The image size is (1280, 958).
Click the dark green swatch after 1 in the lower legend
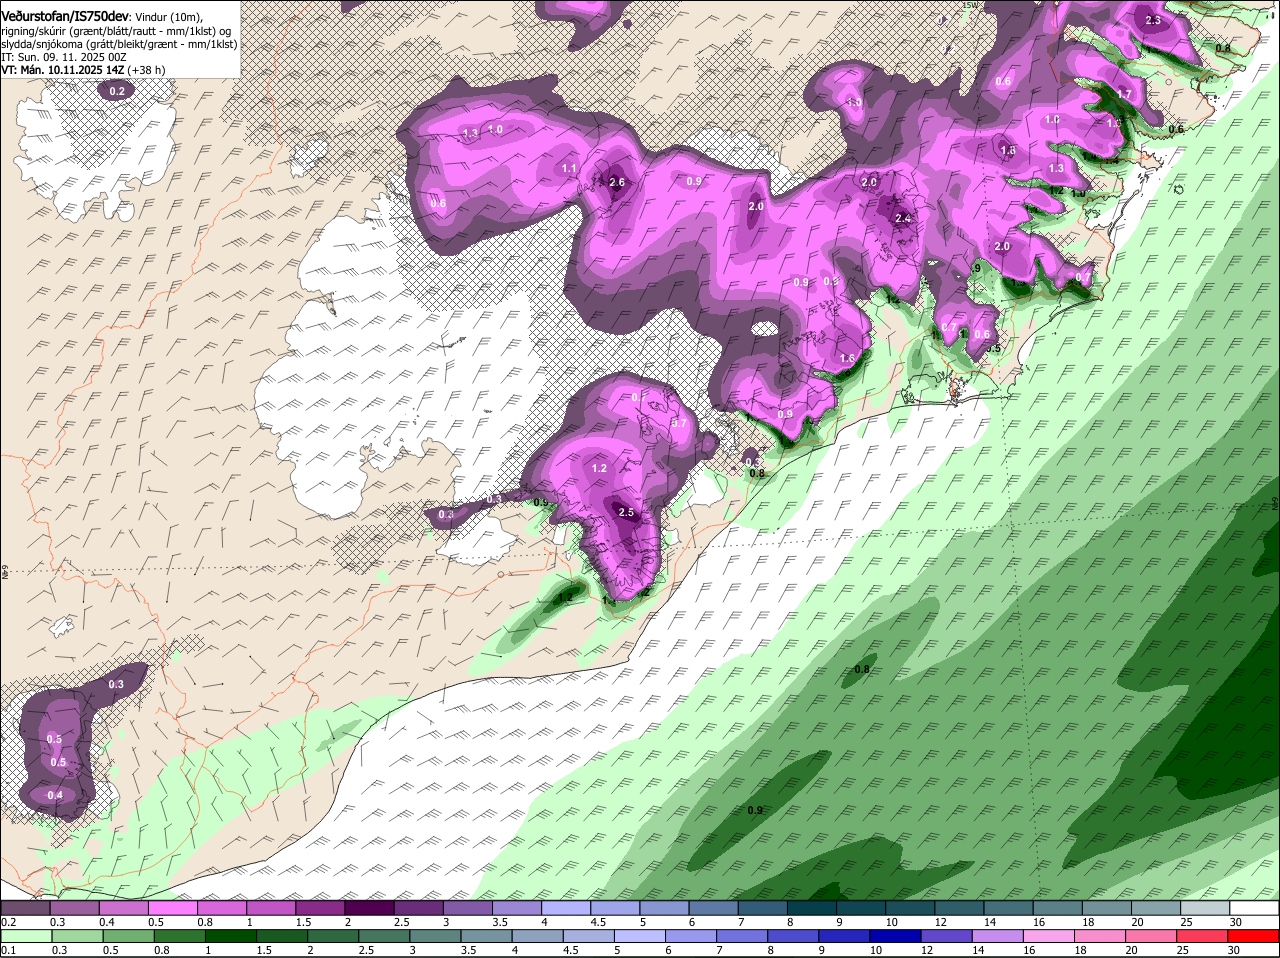click(x=230, y=937)
